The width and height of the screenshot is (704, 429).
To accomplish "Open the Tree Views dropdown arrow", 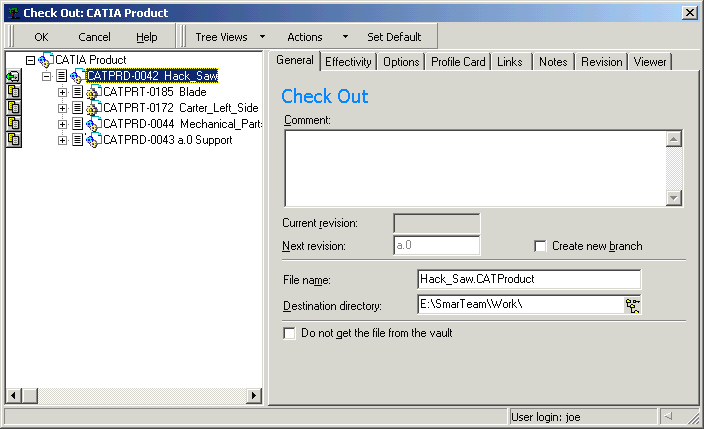I will tap(263, 37).
